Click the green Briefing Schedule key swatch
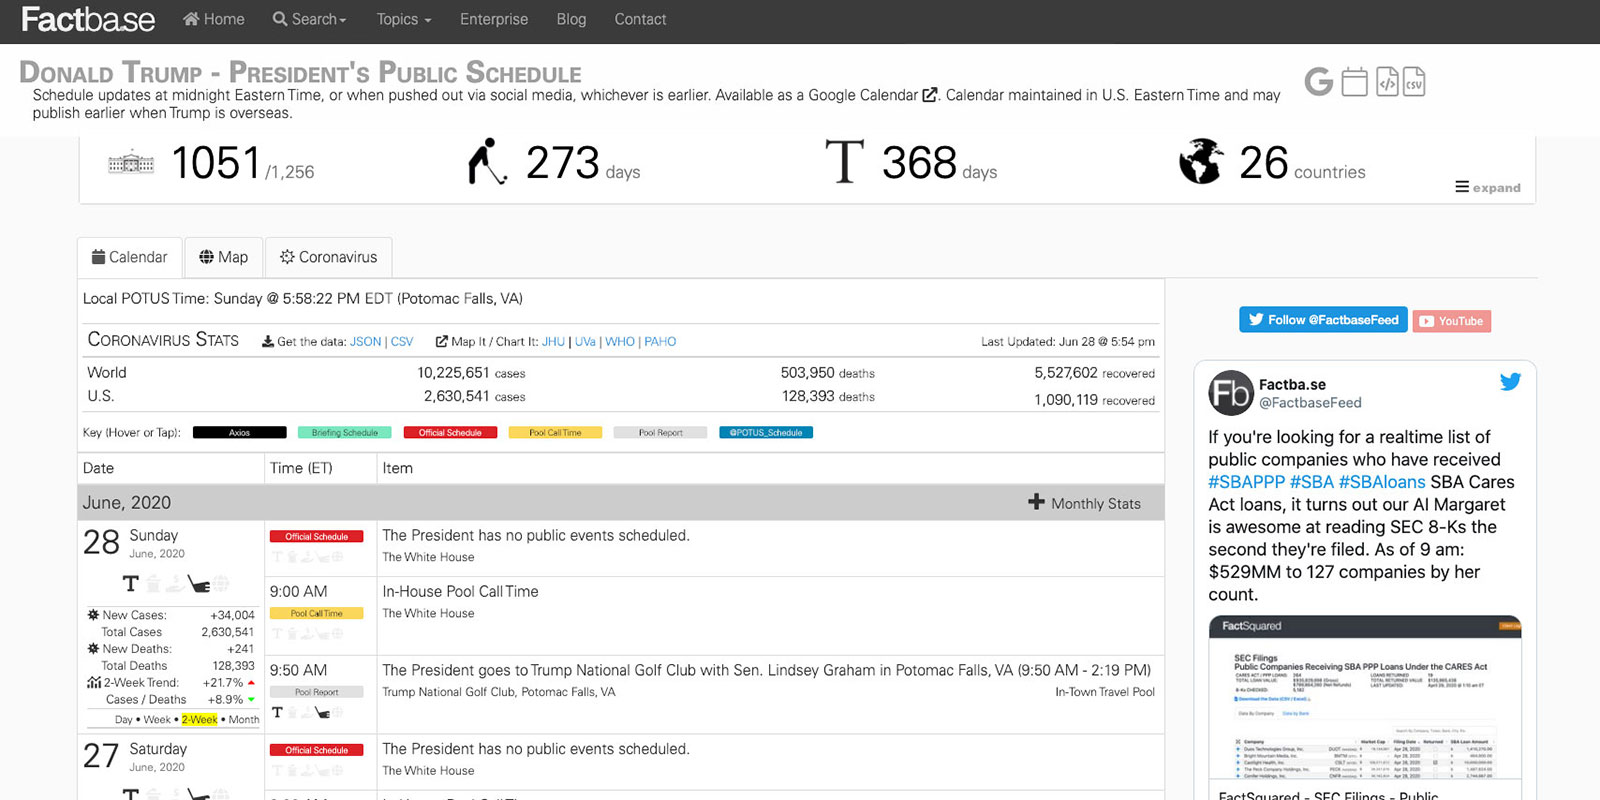1600x800 pixels. click(345, 433)
